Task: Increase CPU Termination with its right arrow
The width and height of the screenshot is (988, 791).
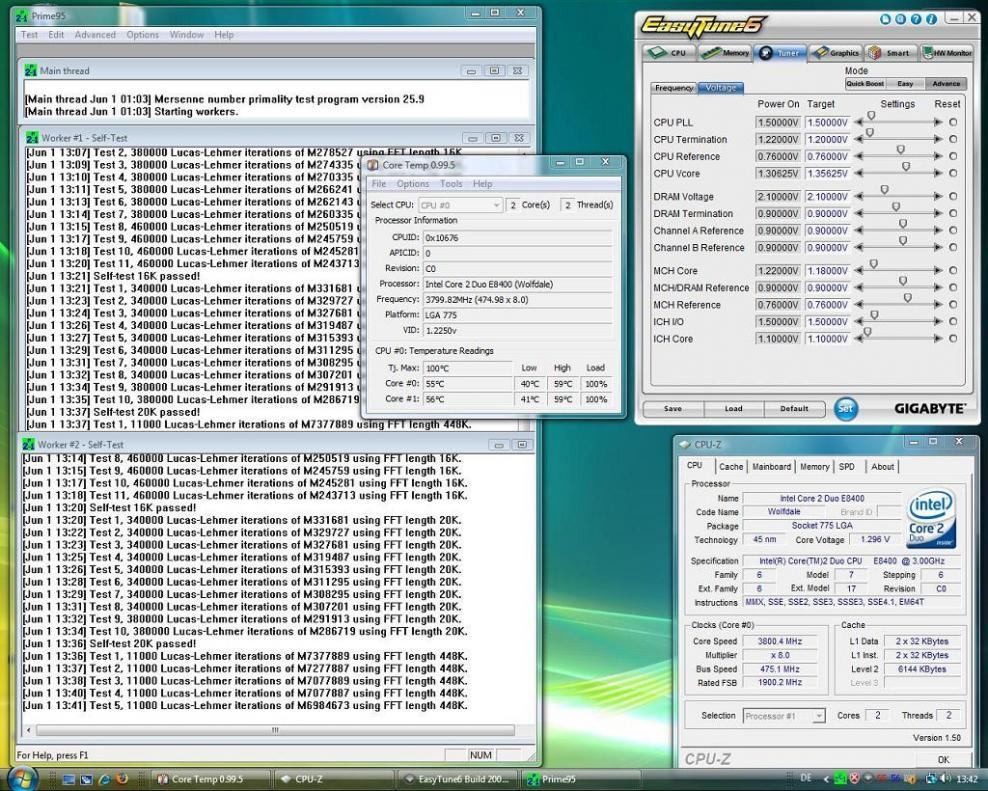Action: 938,139
